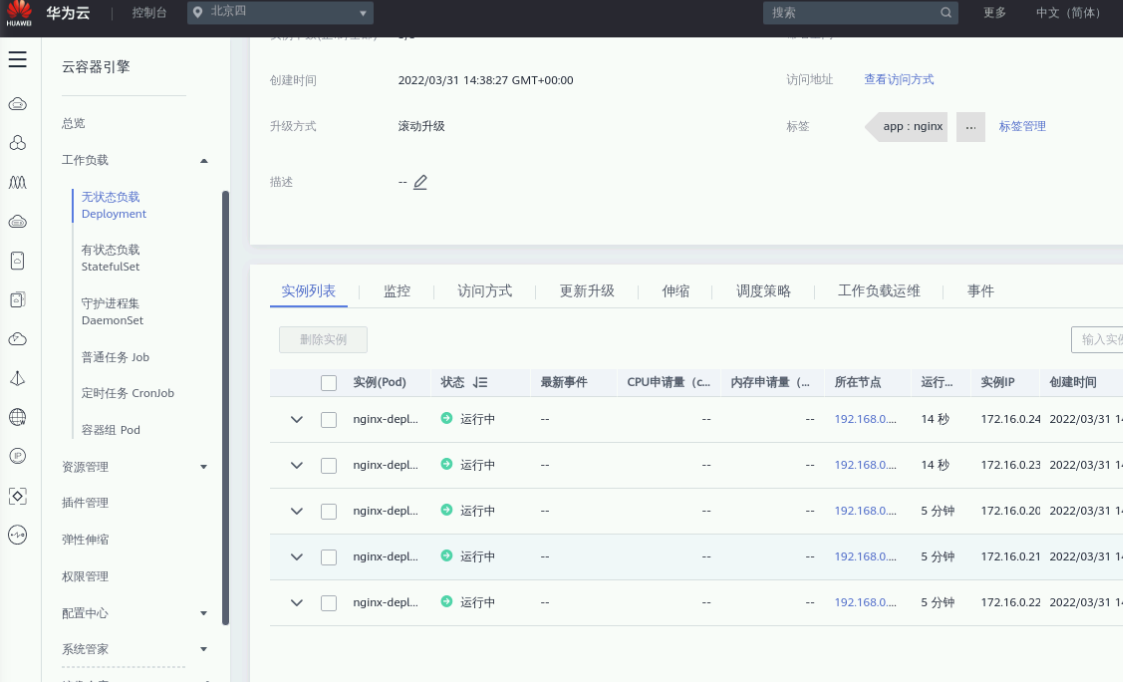
Task: Click the 删除实例 button
Action: coord(323,340)
